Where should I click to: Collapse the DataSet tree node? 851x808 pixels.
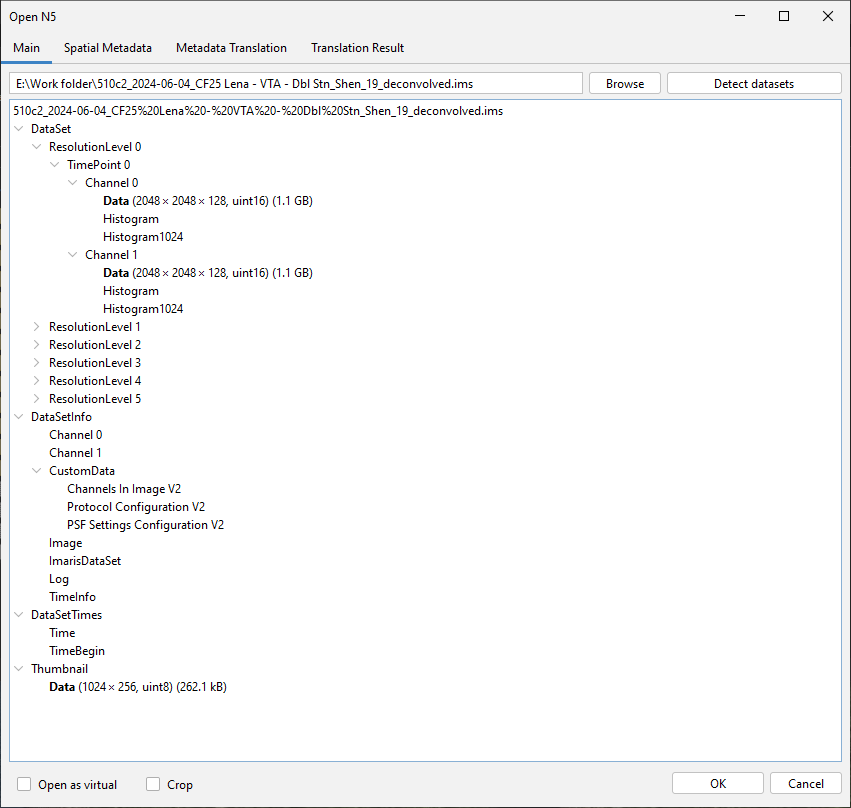(18, 128)
